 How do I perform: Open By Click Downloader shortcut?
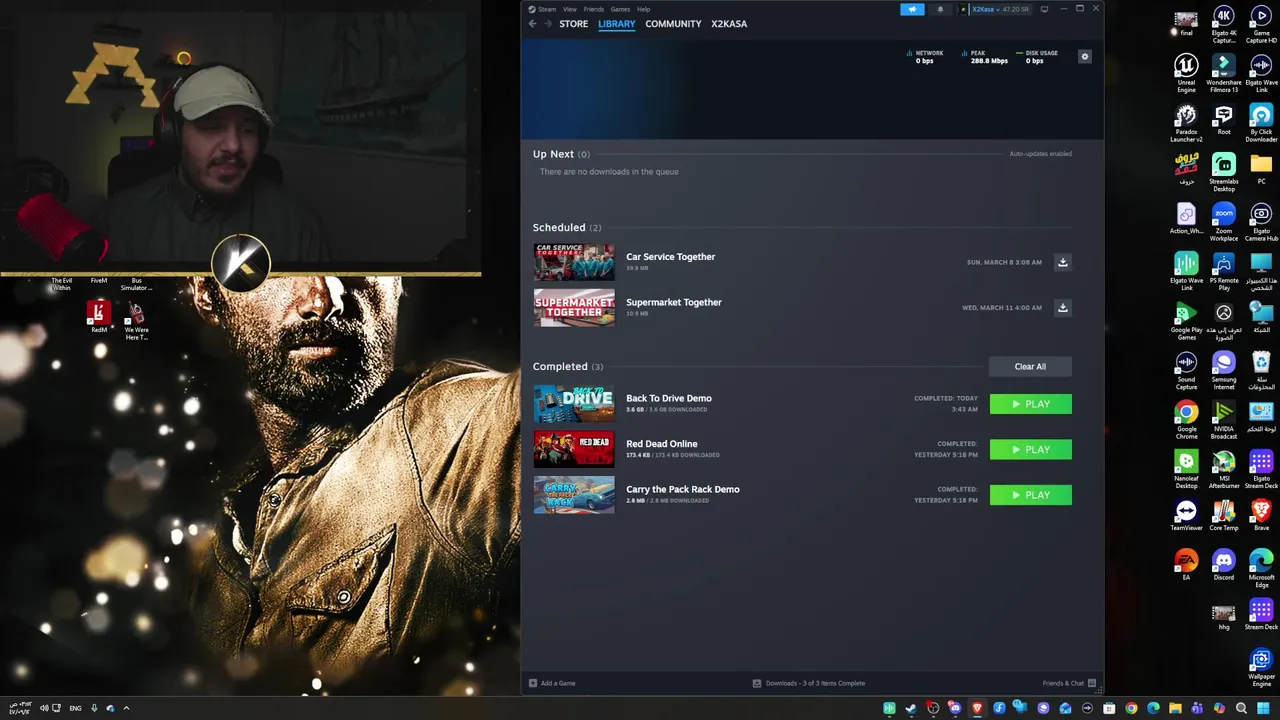1261,123
